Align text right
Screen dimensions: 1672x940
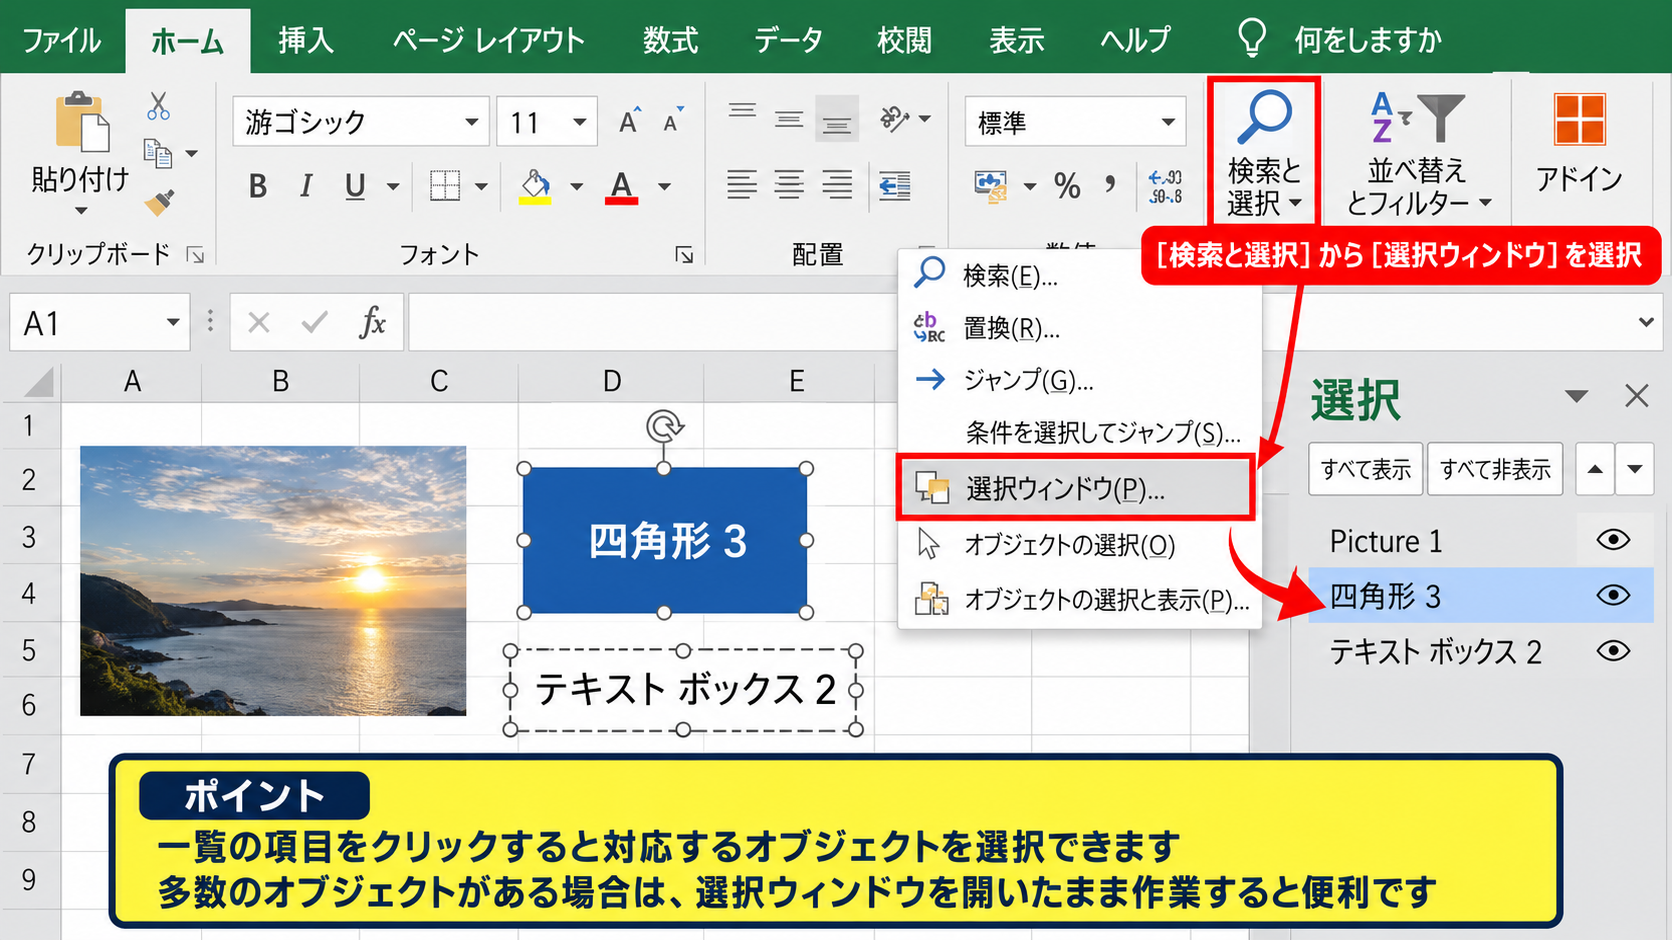pyautogui.click(x=837, y=185)
